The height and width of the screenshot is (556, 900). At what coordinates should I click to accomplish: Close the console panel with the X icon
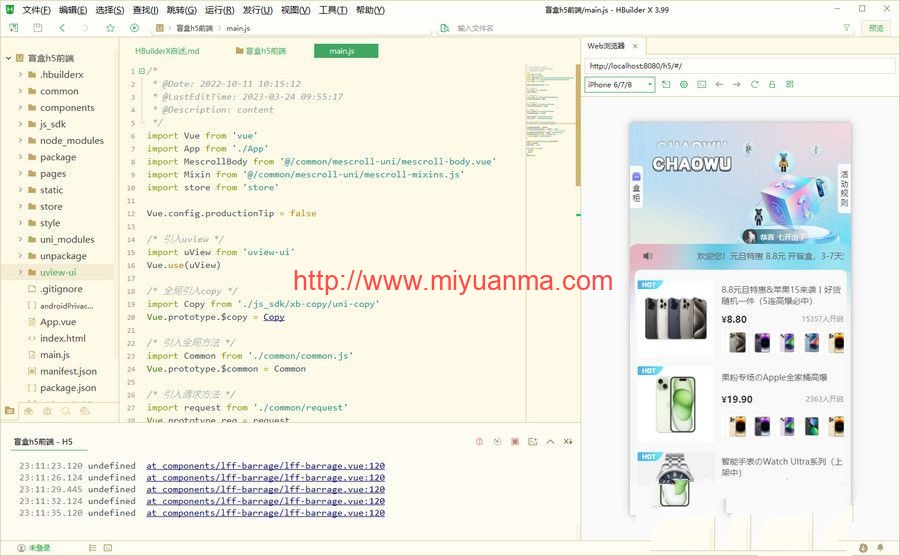[568, 441]
